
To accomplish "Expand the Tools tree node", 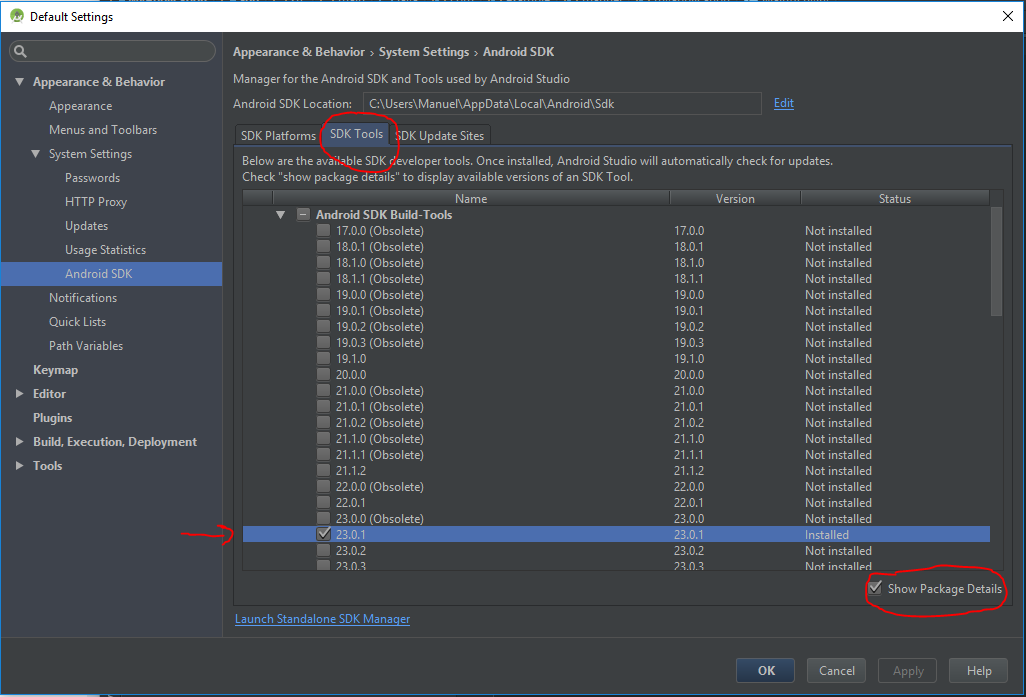I will [20, 465].
